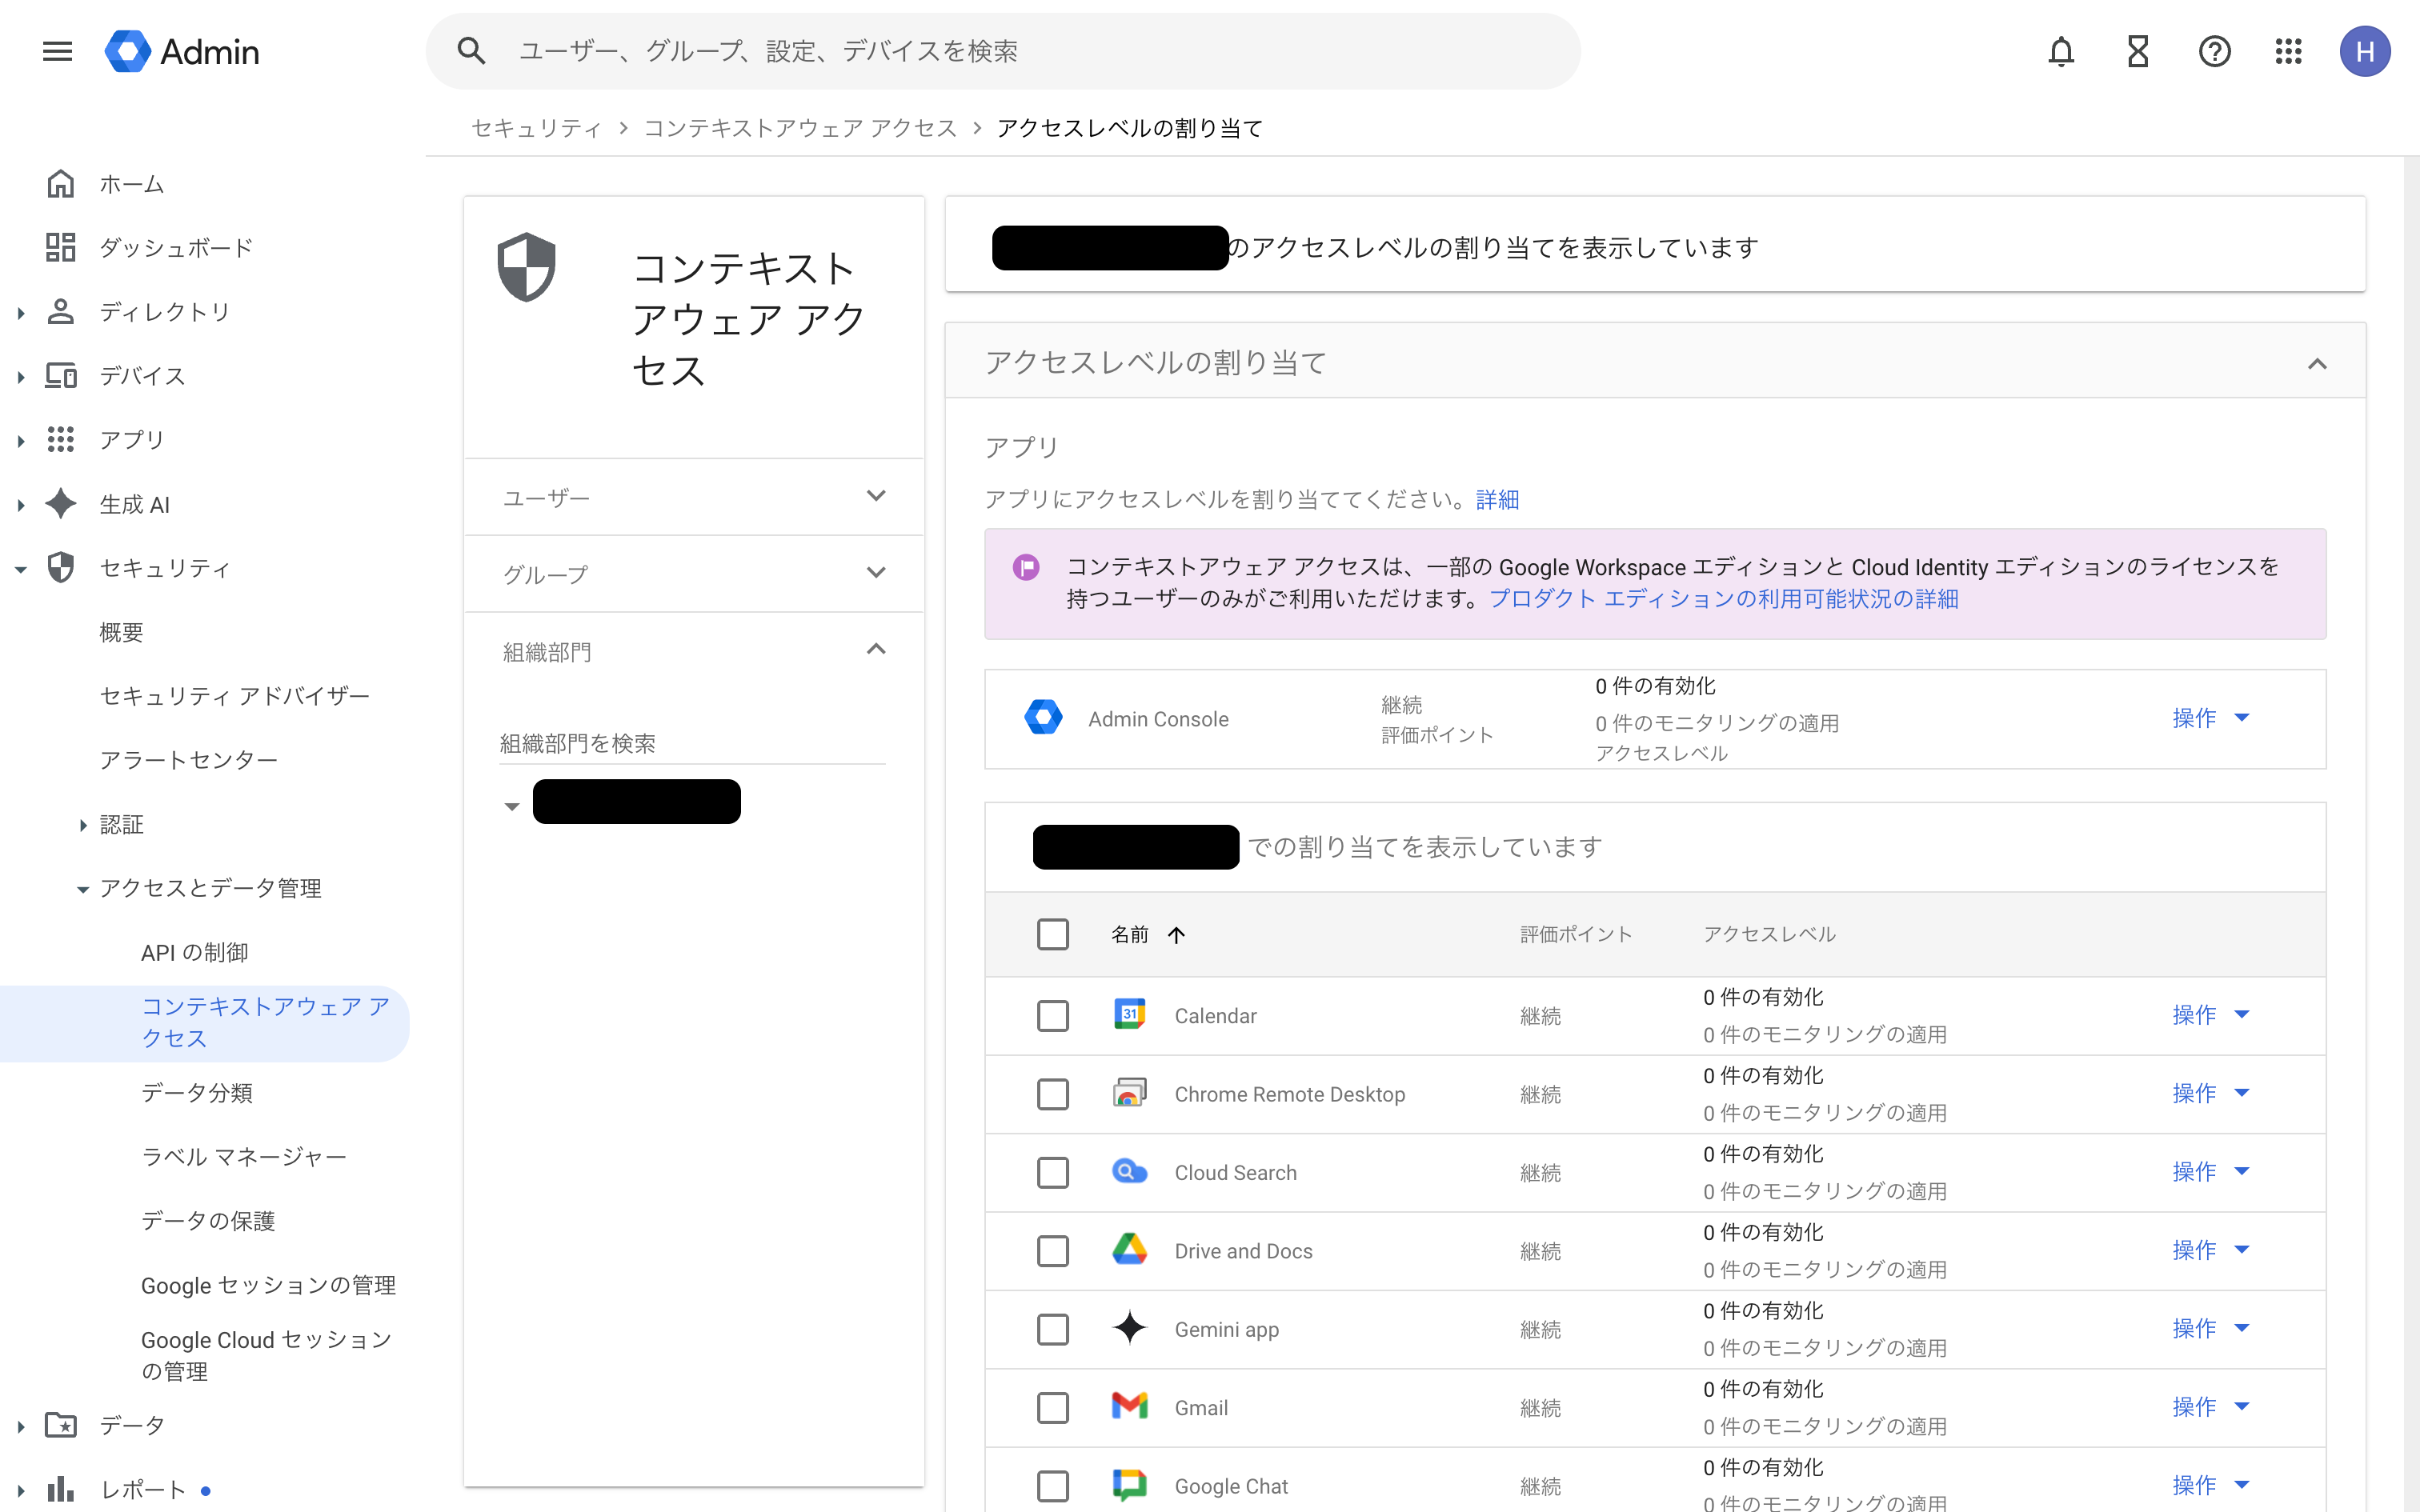
Task: Click the Drive and Docs icon
Action: tap(1129, 1250)
